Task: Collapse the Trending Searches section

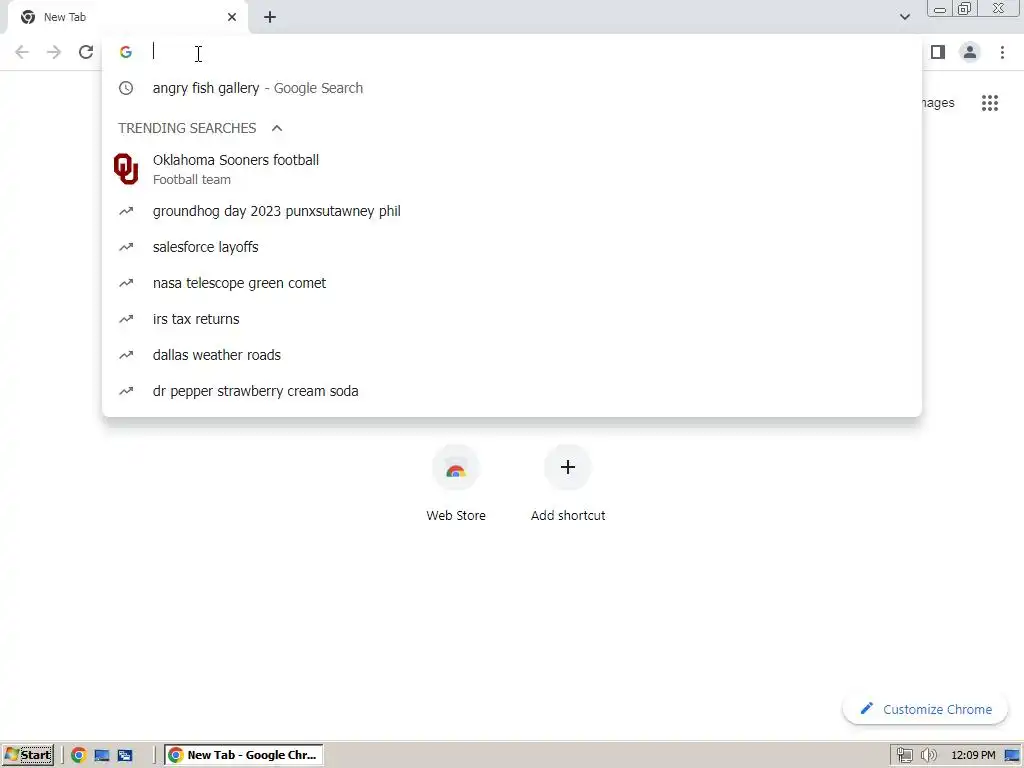Action: pos(277,128)
